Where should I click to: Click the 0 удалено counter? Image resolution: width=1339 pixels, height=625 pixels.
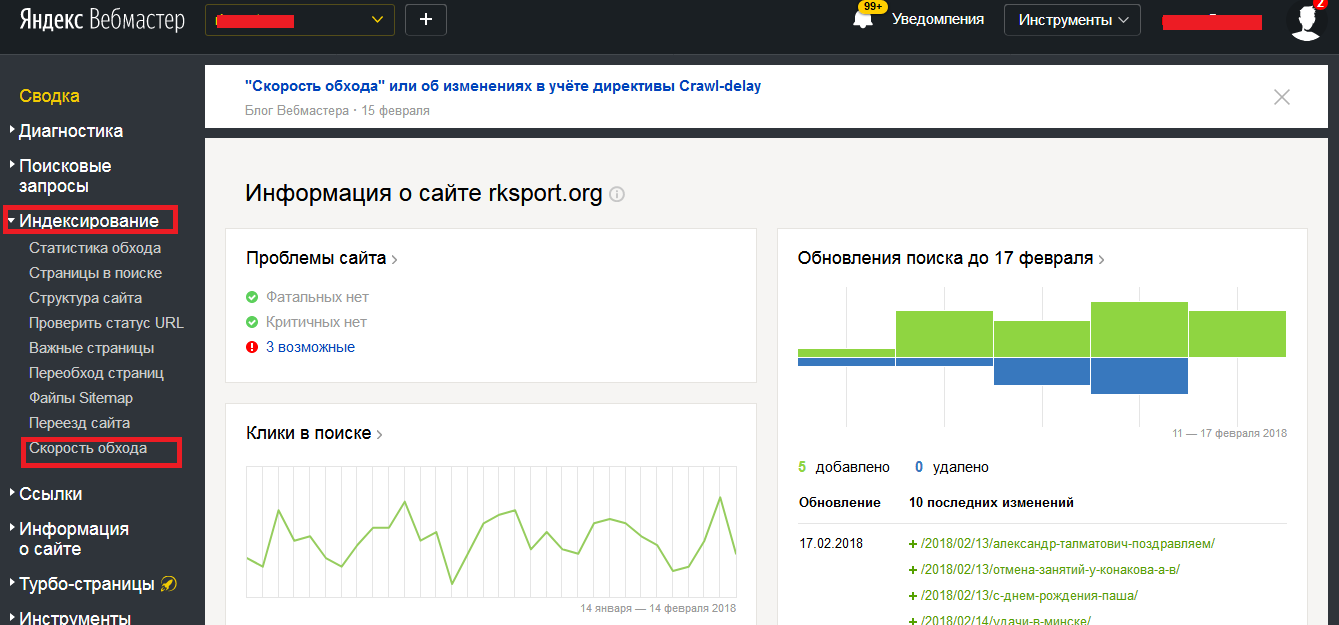tap(952, 467)
